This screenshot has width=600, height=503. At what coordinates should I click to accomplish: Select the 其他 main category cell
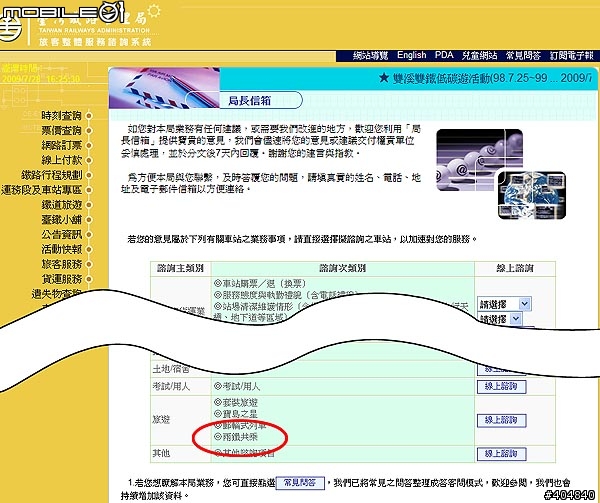click(180, 454)
